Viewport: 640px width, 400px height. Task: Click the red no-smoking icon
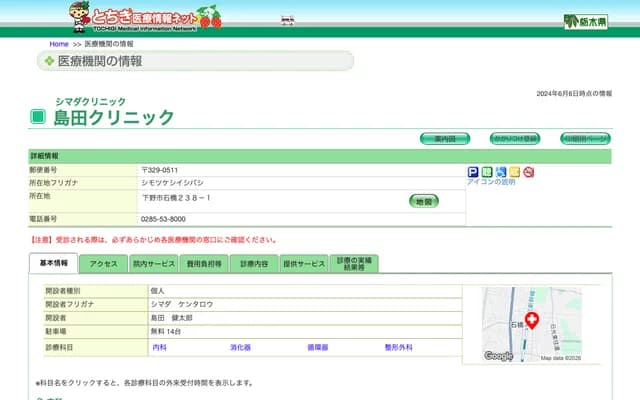[528, 172]
